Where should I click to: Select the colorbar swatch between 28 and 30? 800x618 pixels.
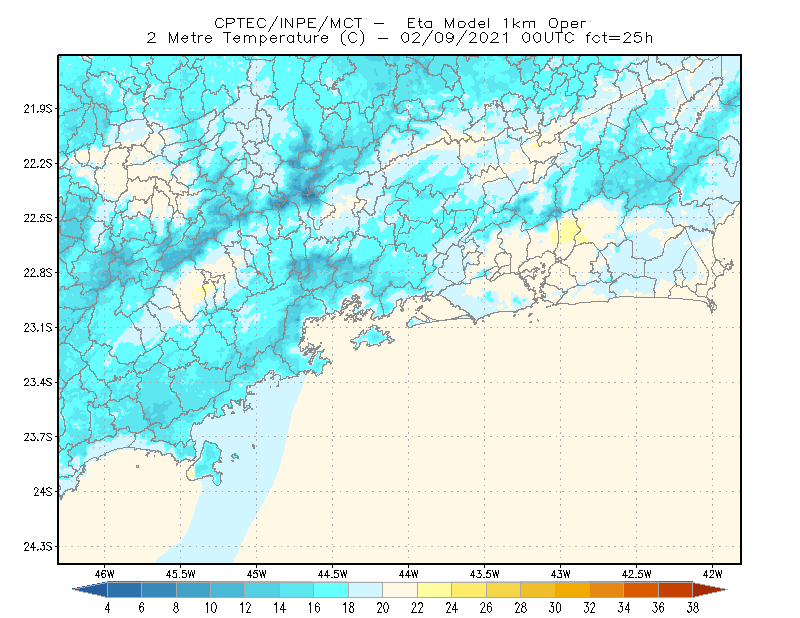[x=538, y=589]
